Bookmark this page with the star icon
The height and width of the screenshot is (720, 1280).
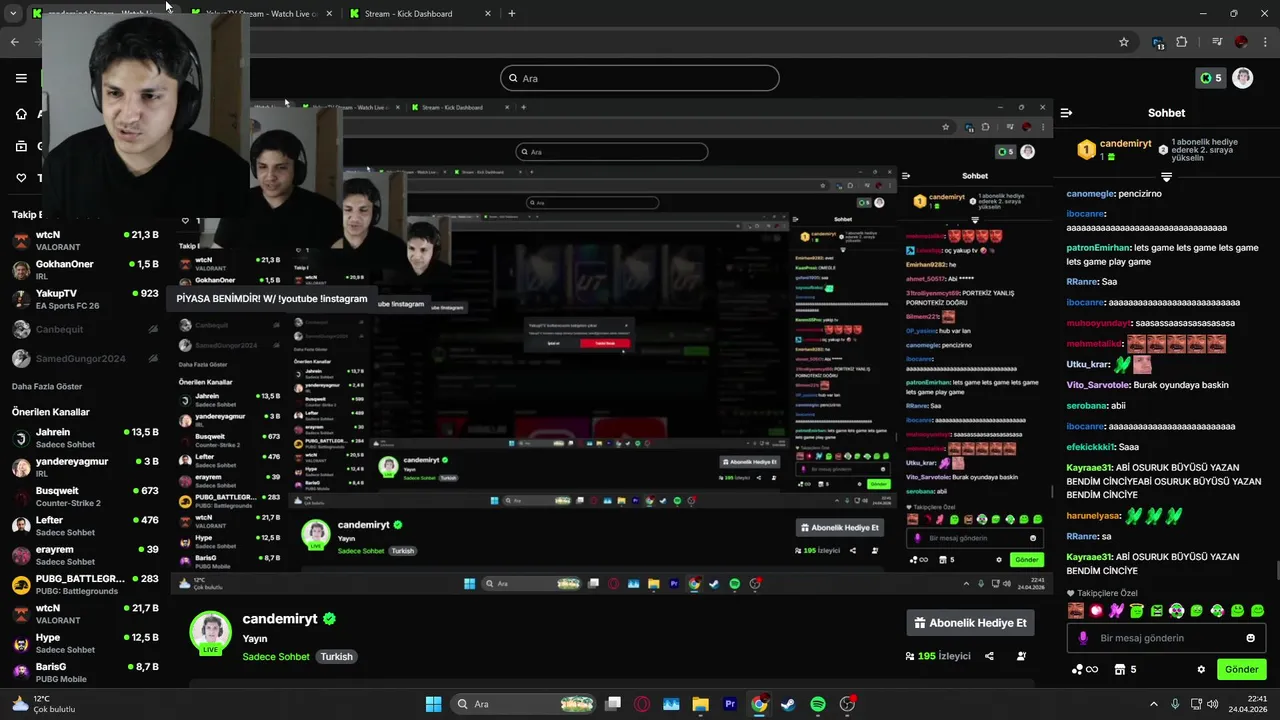(1124, 42)
